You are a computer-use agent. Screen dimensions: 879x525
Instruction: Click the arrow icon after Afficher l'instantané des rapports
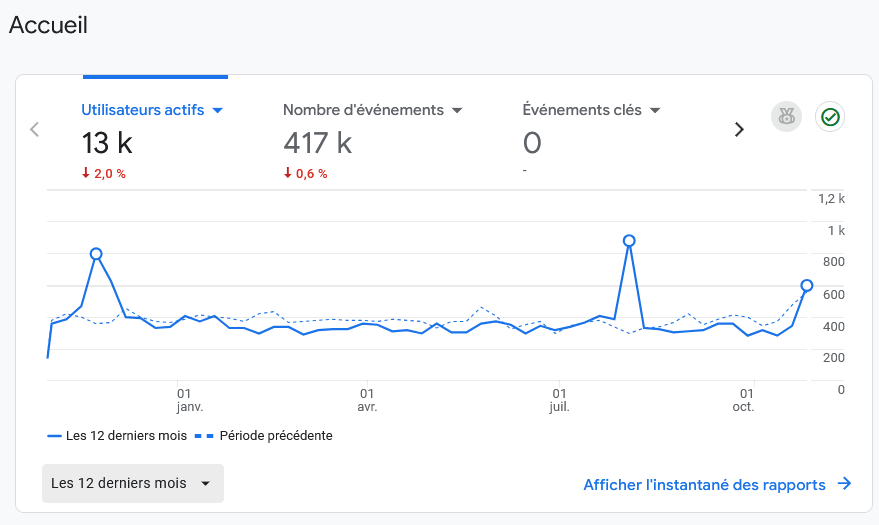(x=844, y=484)
